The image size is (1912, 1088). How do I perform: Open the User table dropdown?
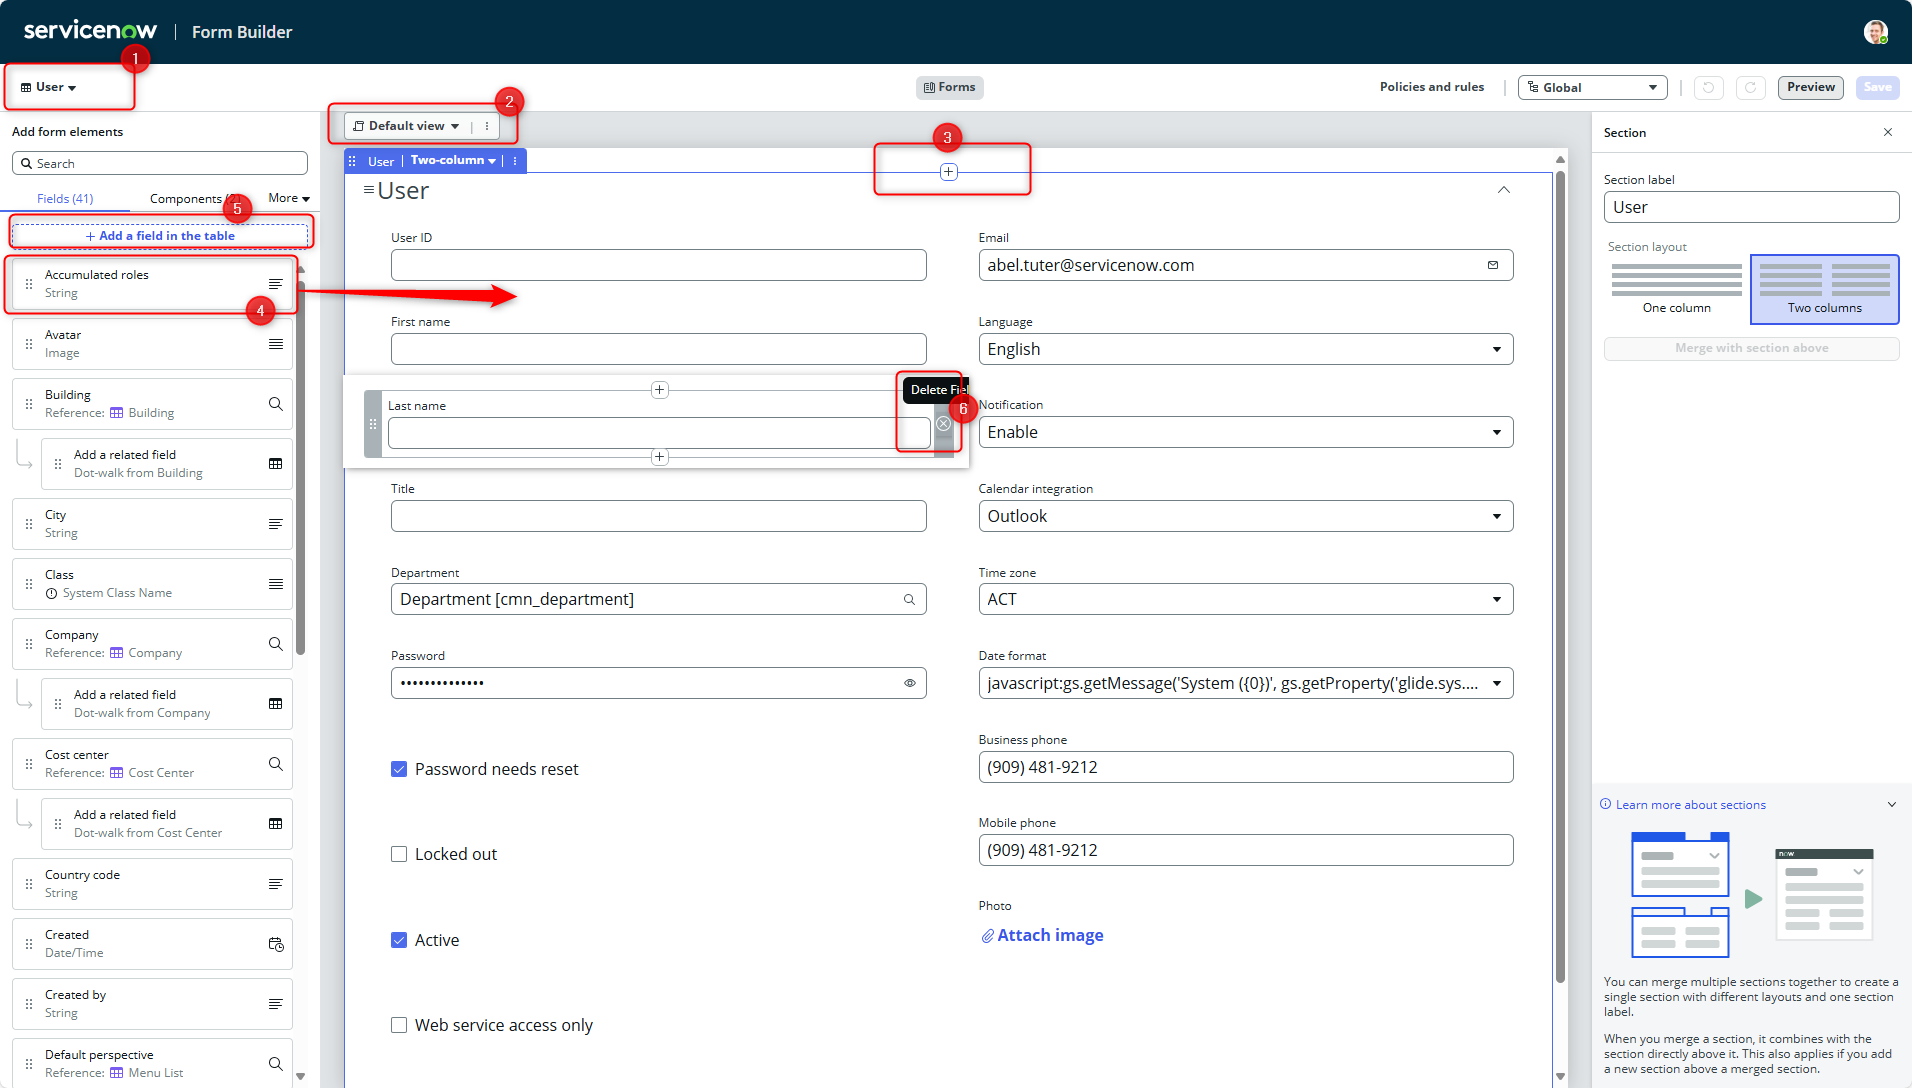click(x=49, y=87)
